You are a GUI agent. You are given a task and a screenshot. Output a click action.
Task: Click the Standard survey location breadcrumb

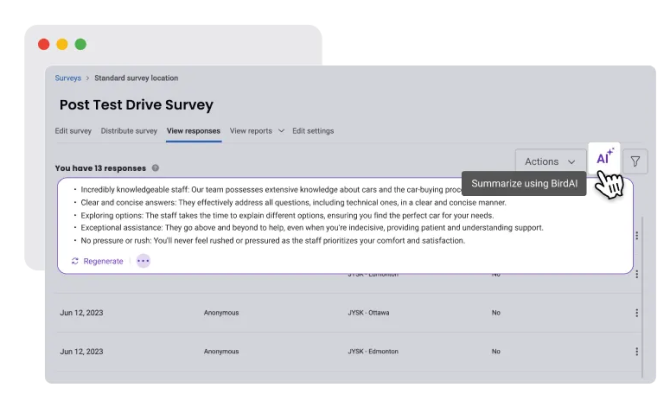[136, 78]
